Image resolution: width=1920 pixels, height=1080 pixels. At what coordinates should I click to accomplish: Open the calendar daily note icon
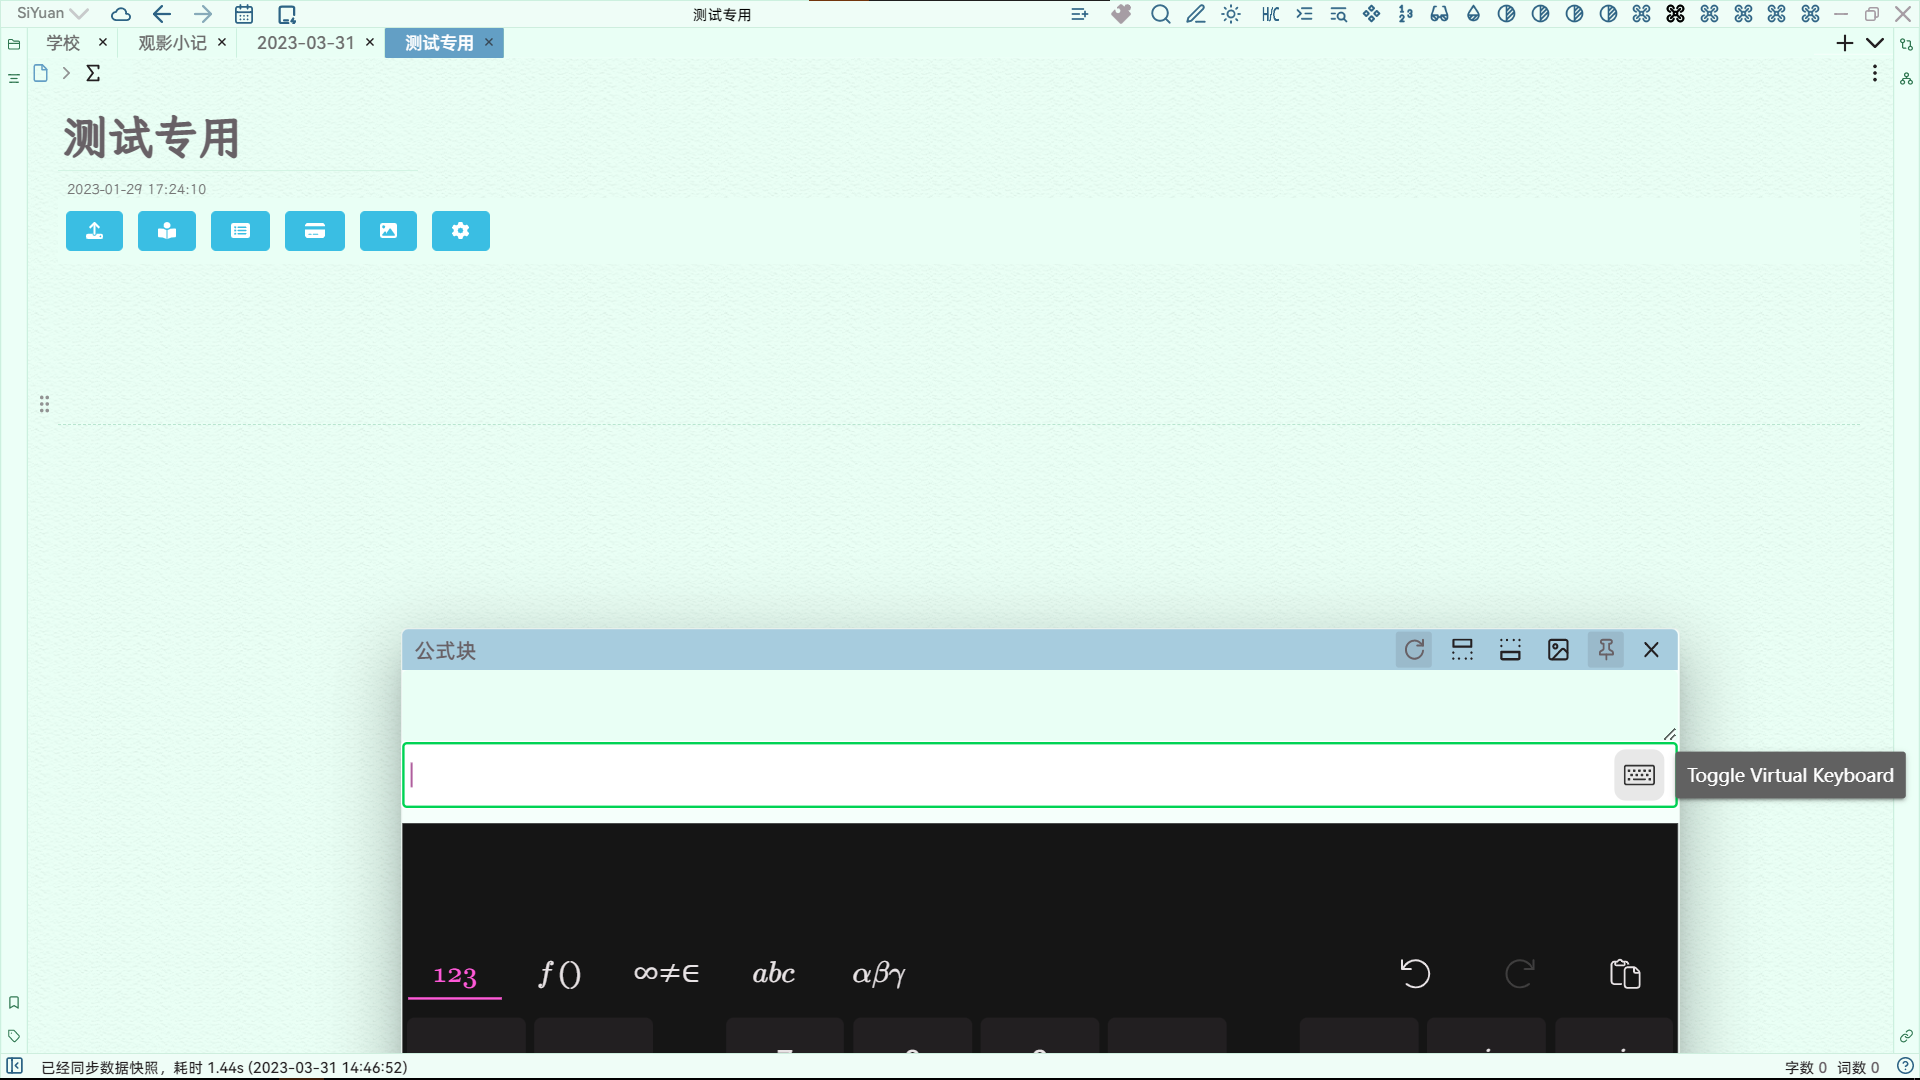coord(244,14)
